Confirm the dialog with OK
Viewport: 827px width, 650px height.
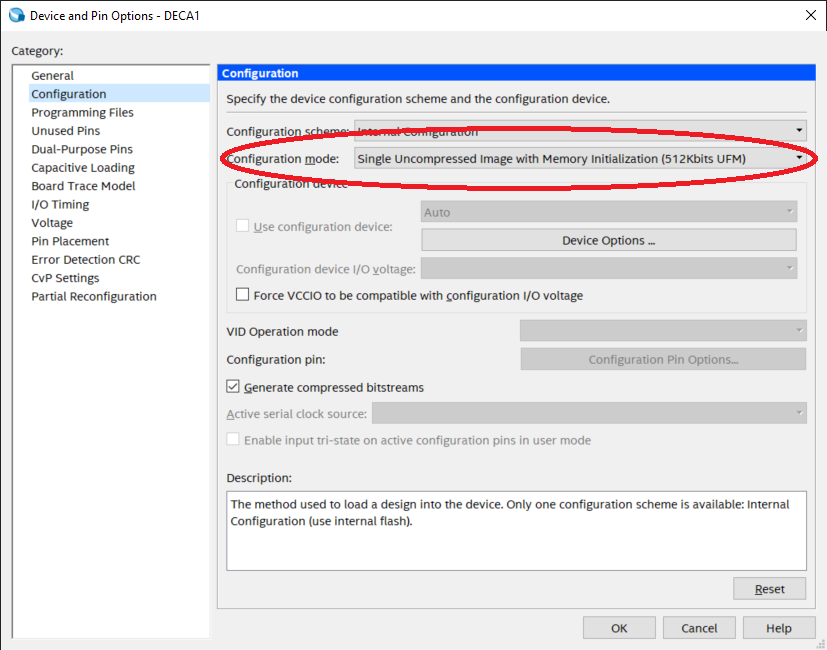point(619,628)
